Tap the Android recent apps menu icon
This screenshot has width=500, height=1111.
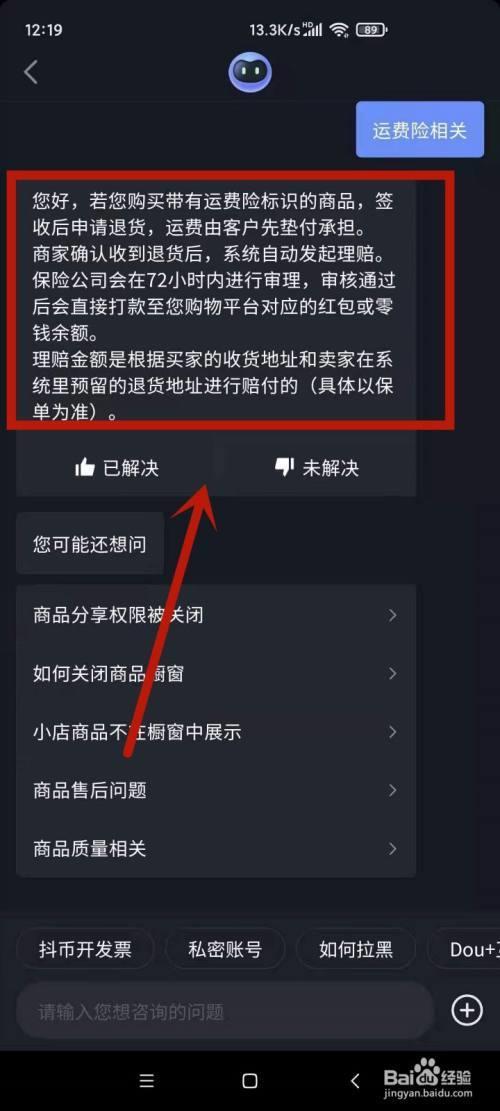click(147, 1081)
